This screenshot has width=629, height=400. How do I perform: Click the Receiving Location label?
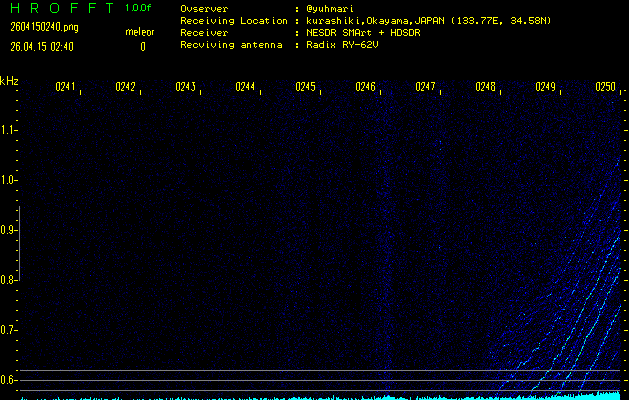(234, 21)
